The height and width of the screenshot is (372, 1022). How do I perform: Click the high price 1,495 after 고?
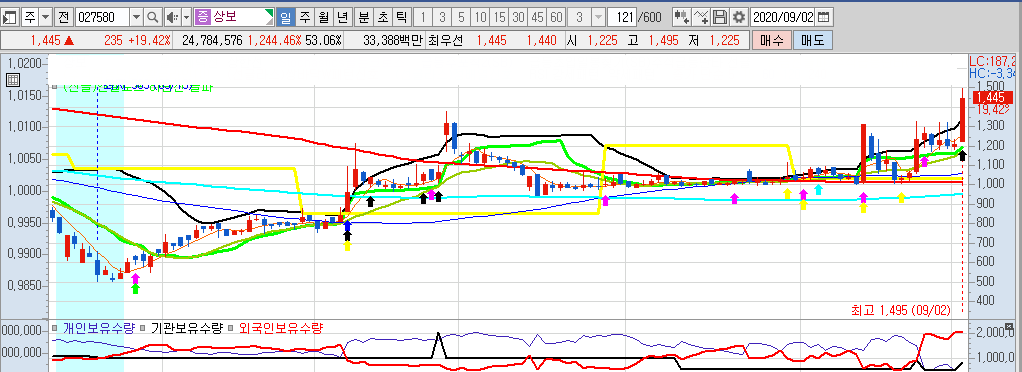point(665,40)
